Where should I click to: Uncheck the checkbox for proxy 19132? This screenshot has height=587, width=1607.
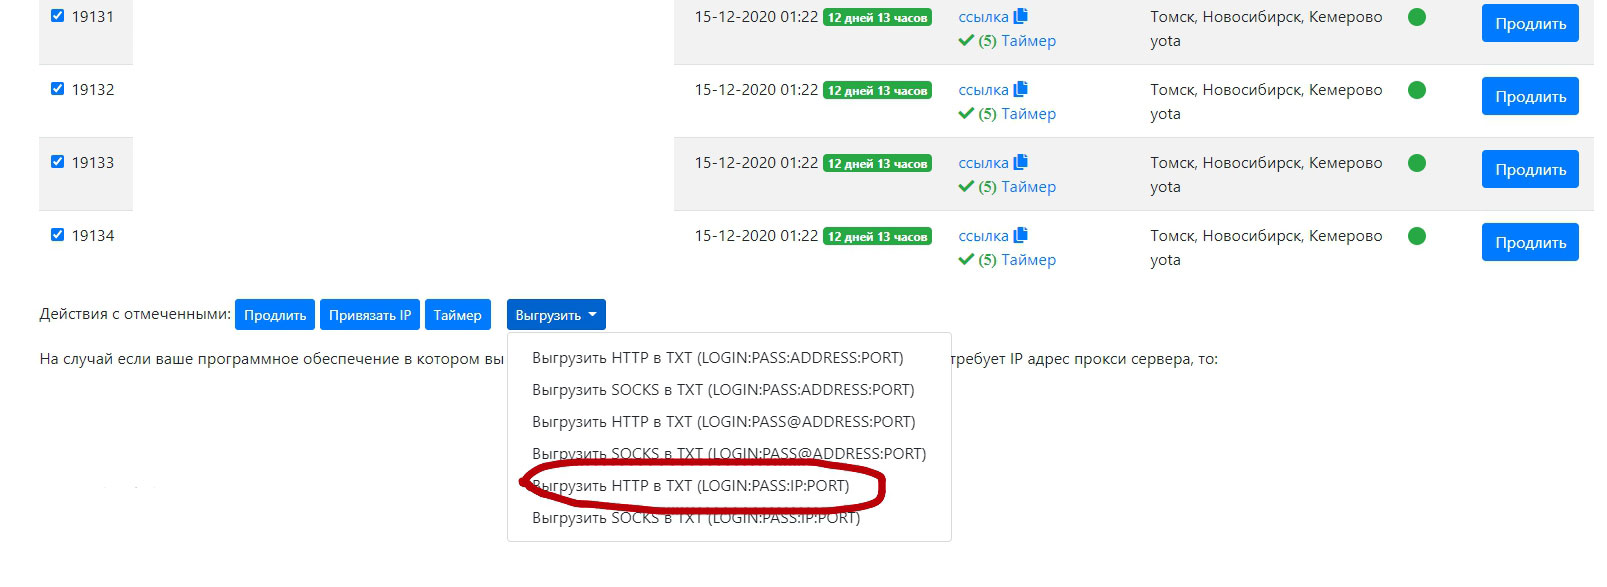(57, 89)
